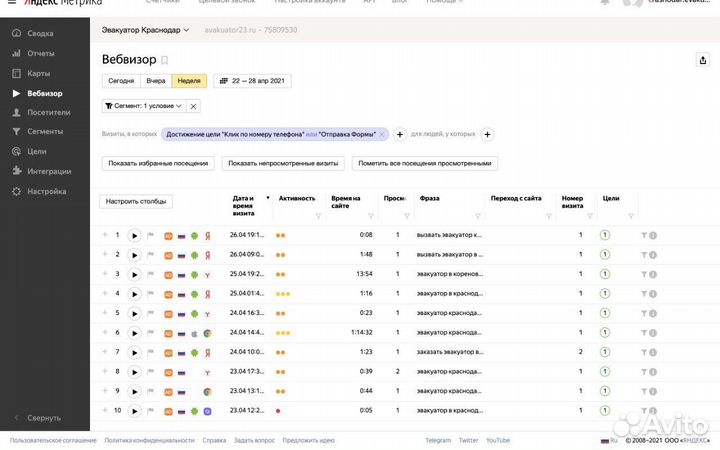The width and height of the screenshot is (720, 450).
Task: Click the bookmark icon beside the Вебвизор title
Action: (165, 60)
